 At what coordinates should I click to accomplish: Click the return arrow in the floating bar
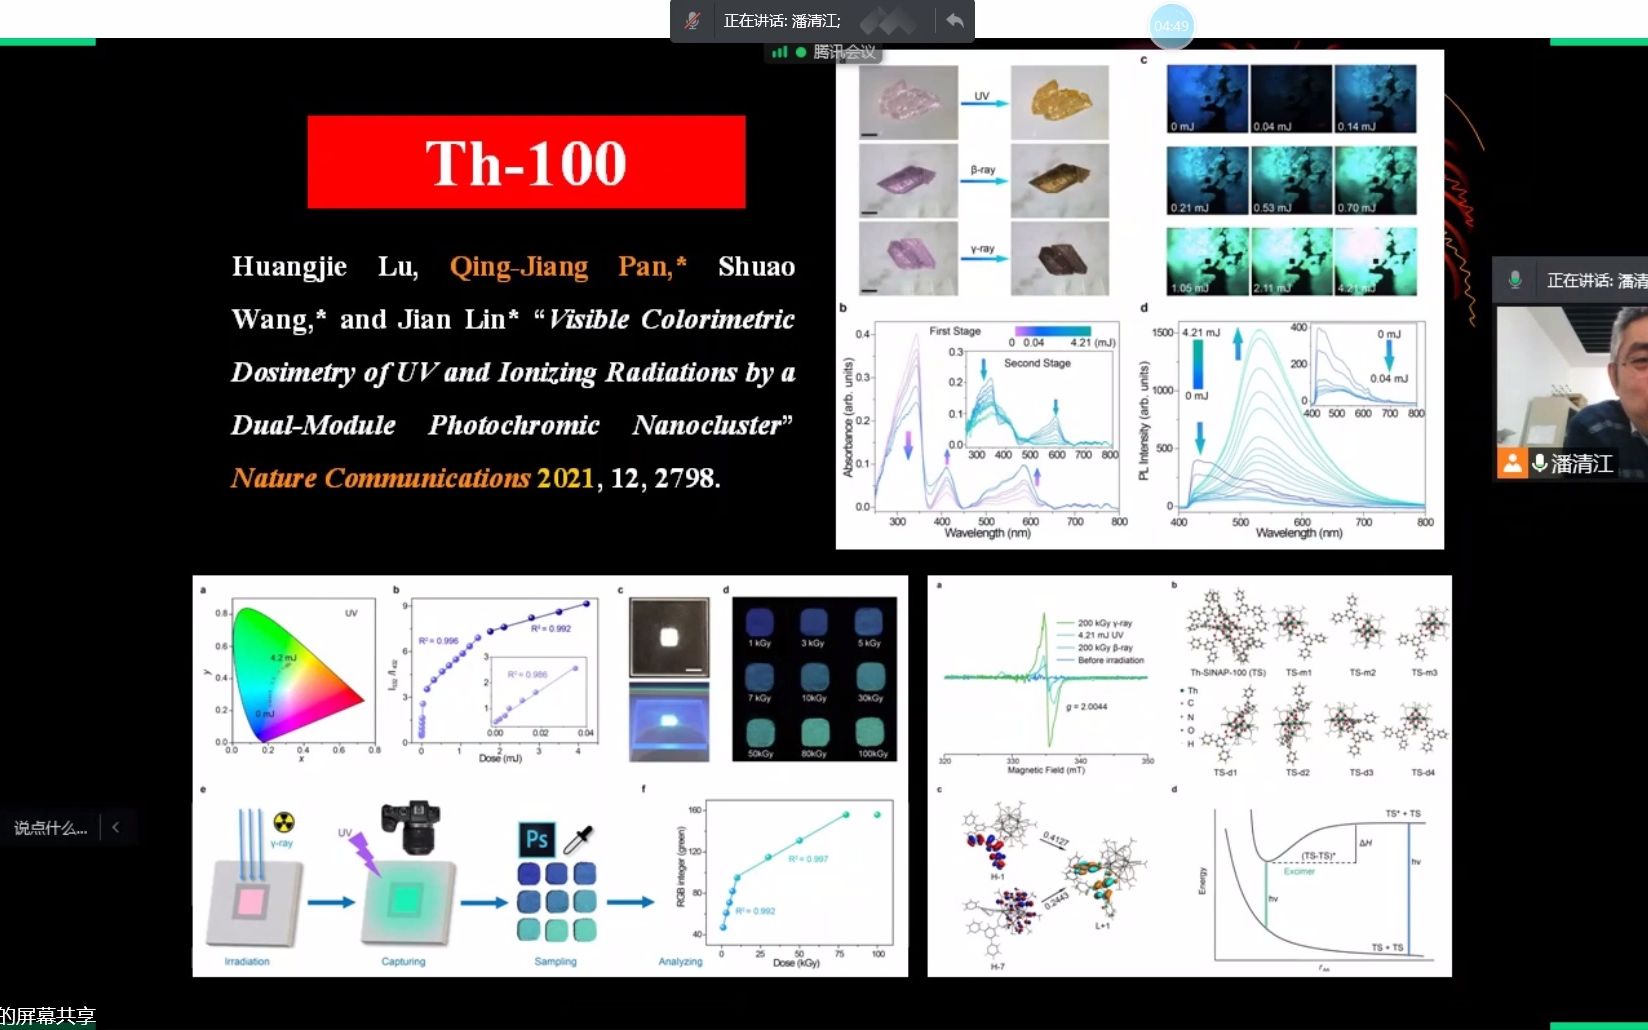point(955,20)
